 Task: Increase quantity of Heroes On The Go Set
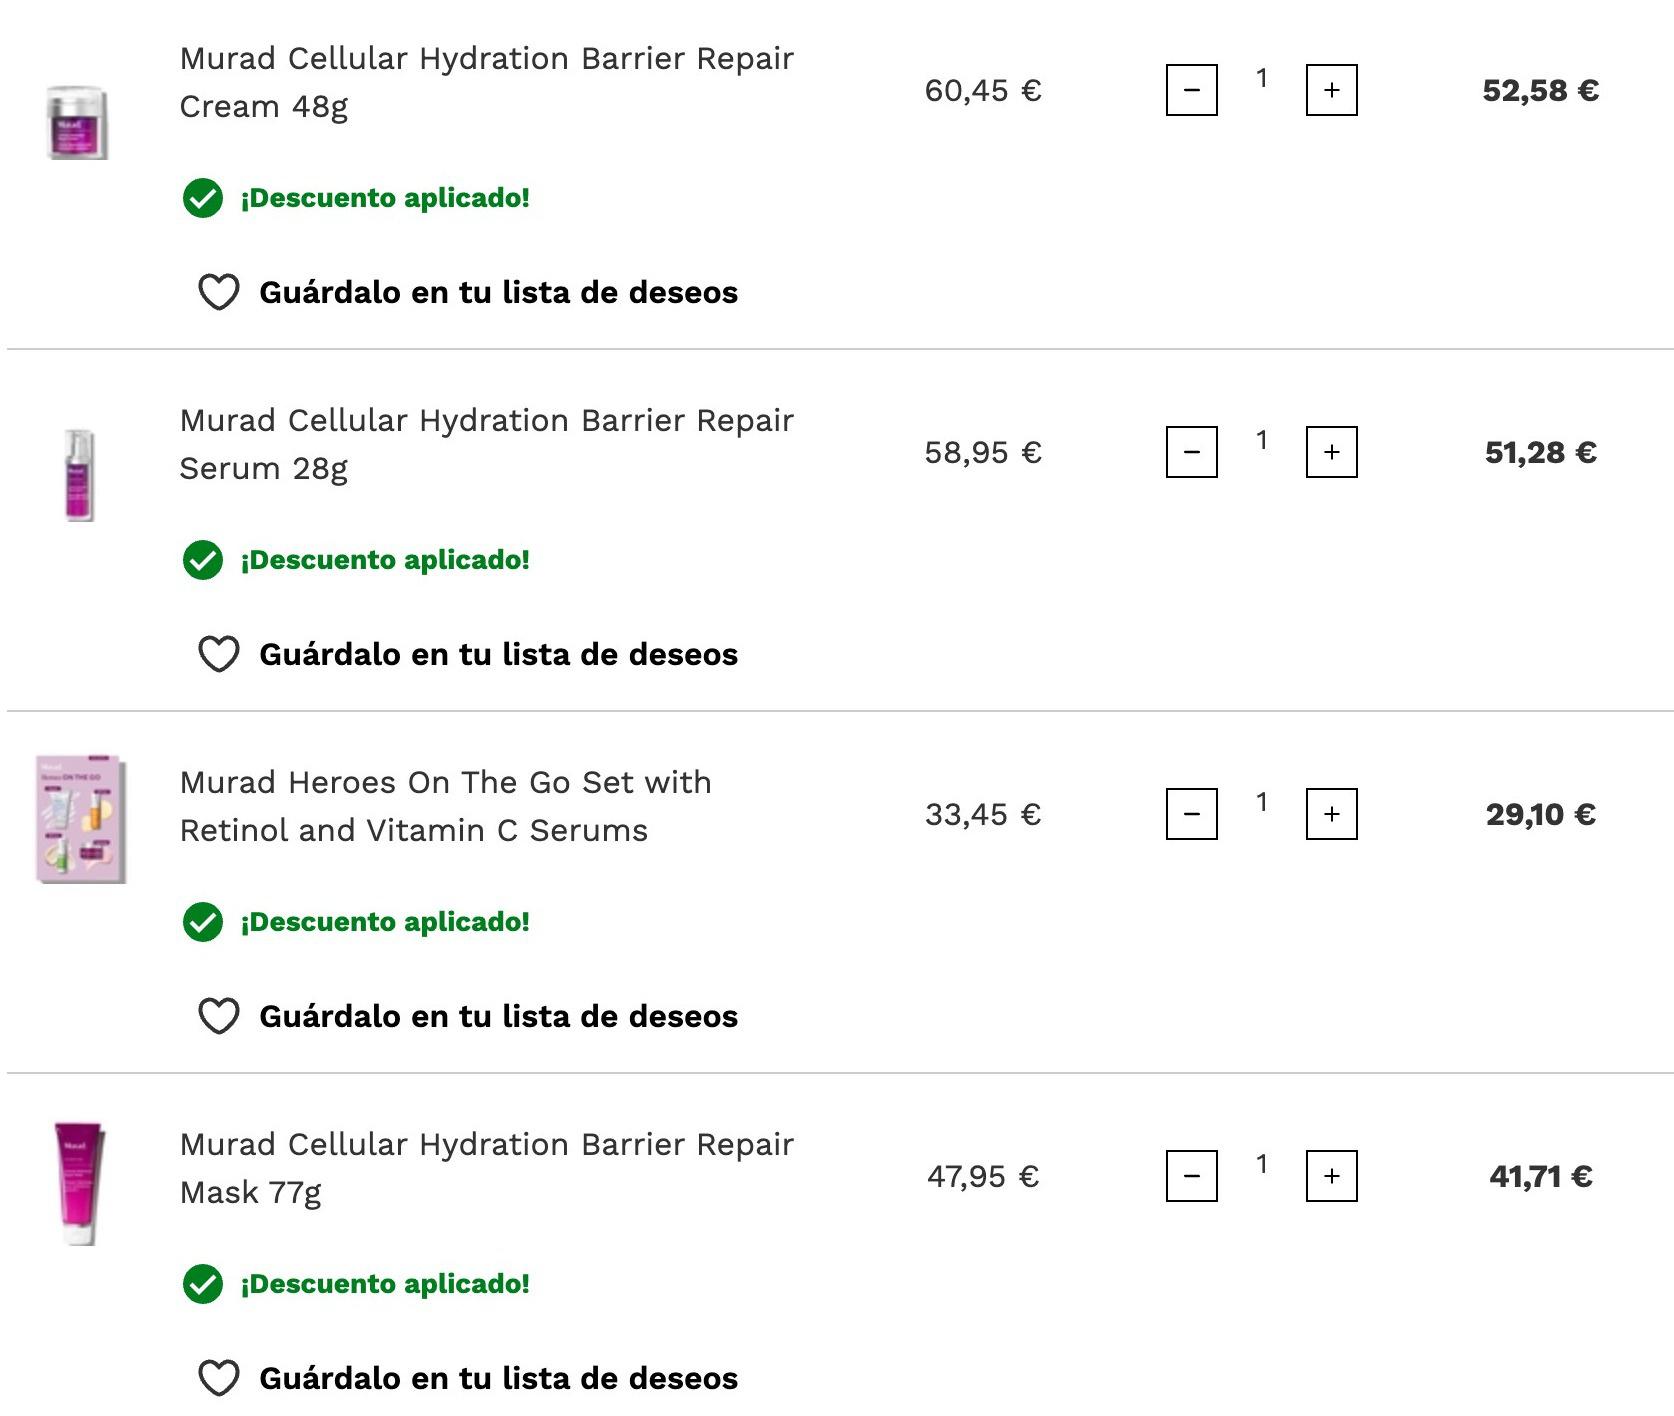[1331, 814]
